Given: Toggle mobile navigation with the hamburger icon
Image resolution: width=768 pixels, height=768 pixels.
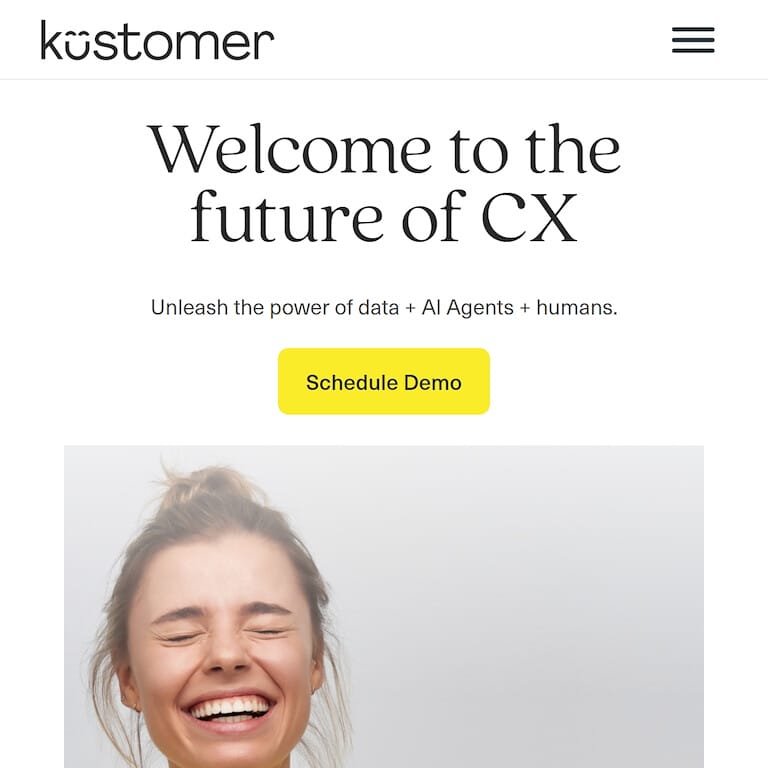Looking at the screenshot, I should (693, 40).
